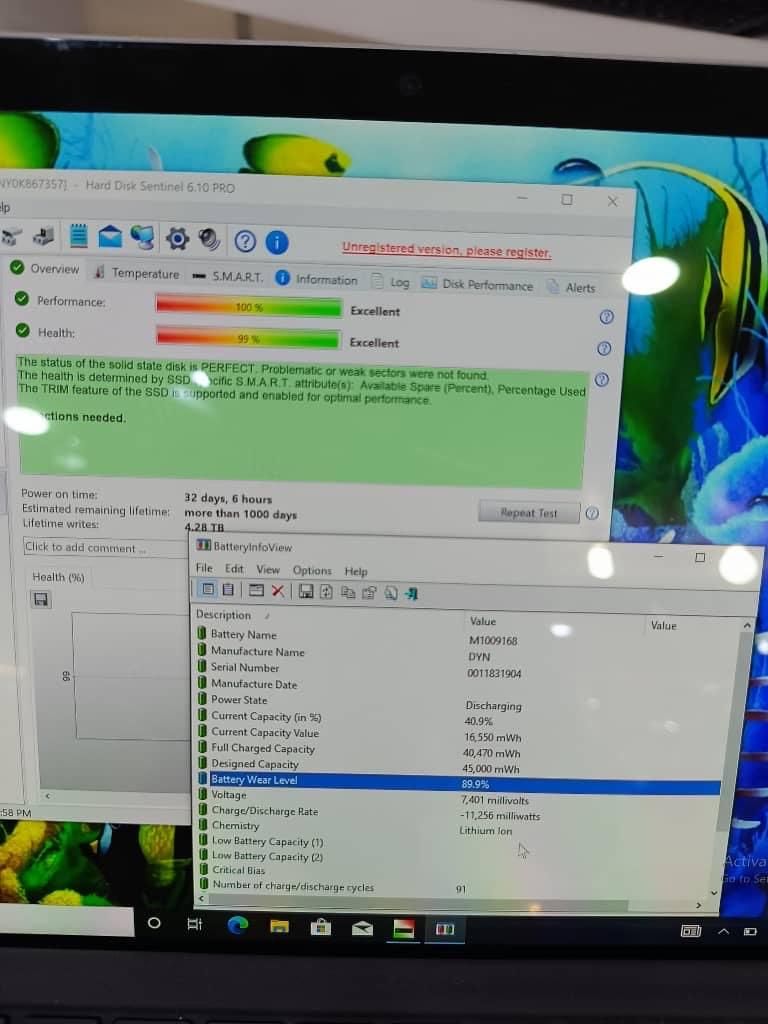Click BatteryInfoView exit toolbar icon
The height and width of the screenshot is (1024, 768).
(x=411, y=594)
